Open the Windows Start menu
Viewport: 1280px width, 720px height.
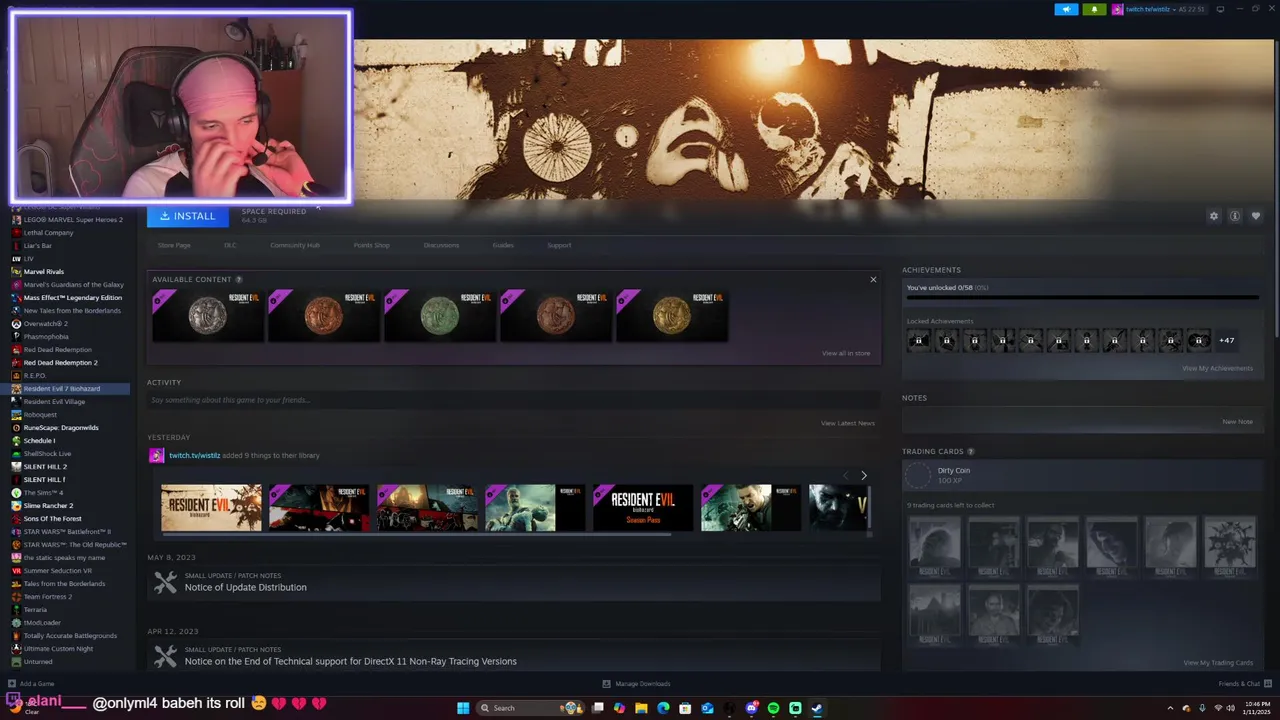coord(463,708)
